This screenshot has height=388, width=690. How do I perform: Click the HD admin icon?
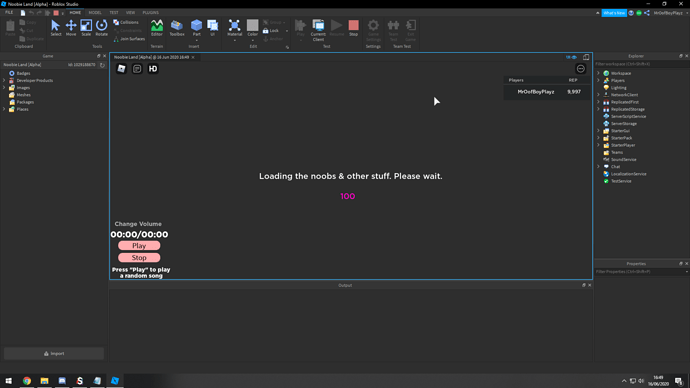[153, 69]
